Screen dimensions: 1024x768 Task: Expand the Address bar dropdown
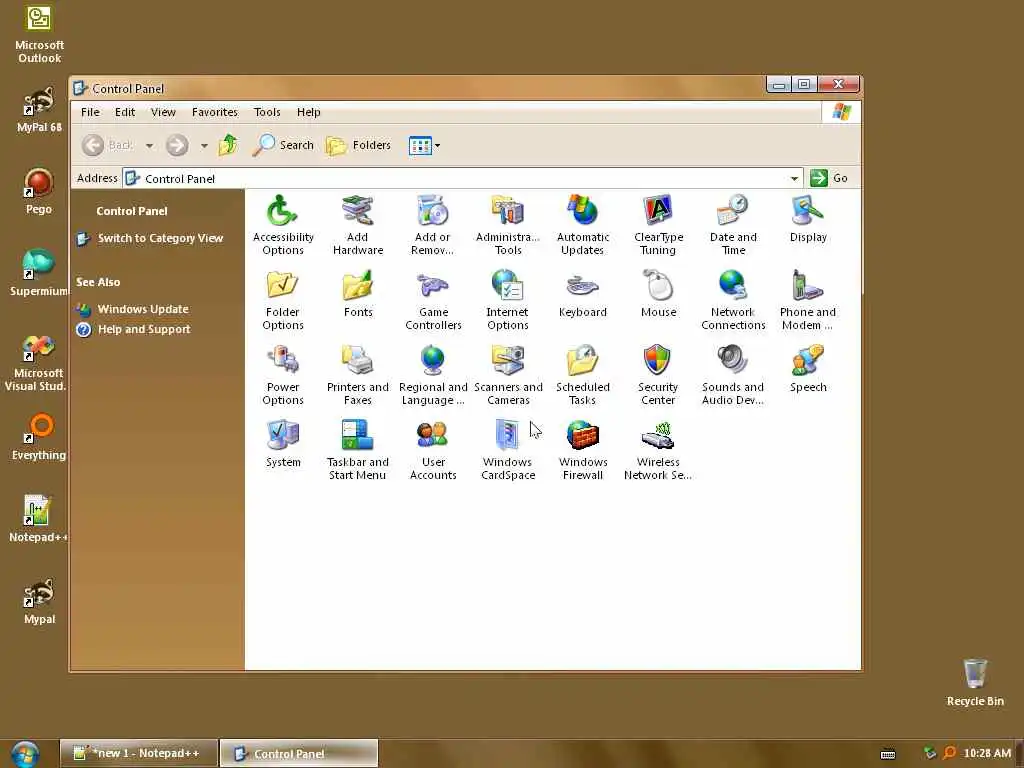coord(794,178)
